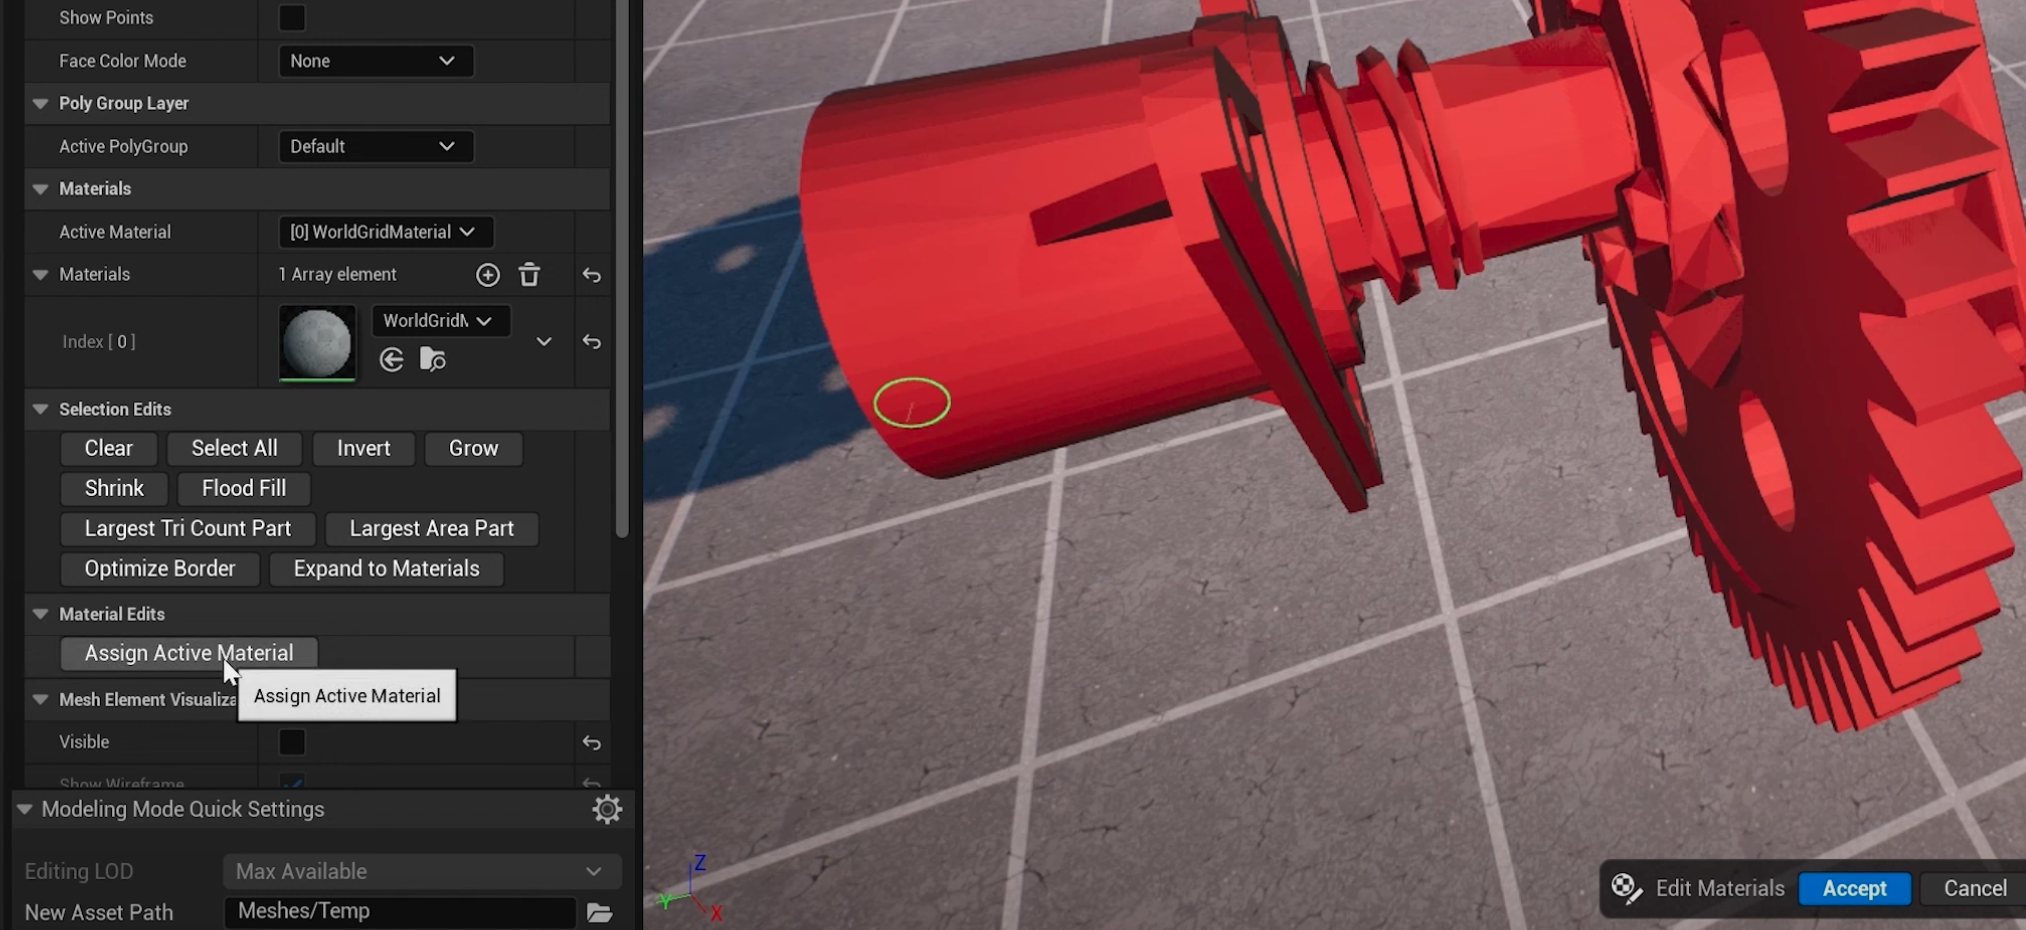The width and height of the screenshot is (2026, 930).
Task: Open Modeling Mode Quick Settings gear
Action: coord(607,809)
